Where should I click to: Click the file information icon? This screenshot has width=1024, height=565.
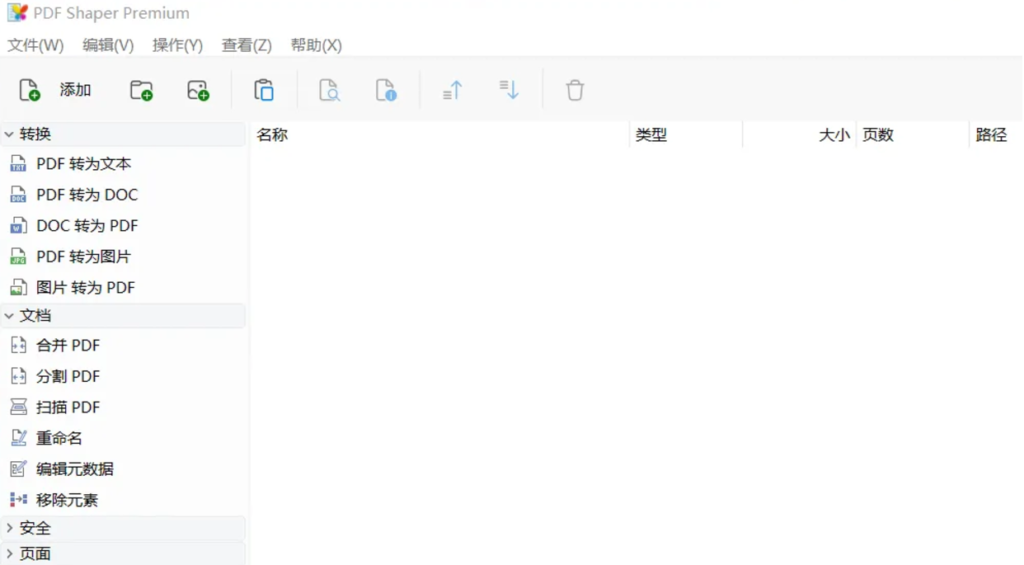pyautogui.click(x=386, y=90)
